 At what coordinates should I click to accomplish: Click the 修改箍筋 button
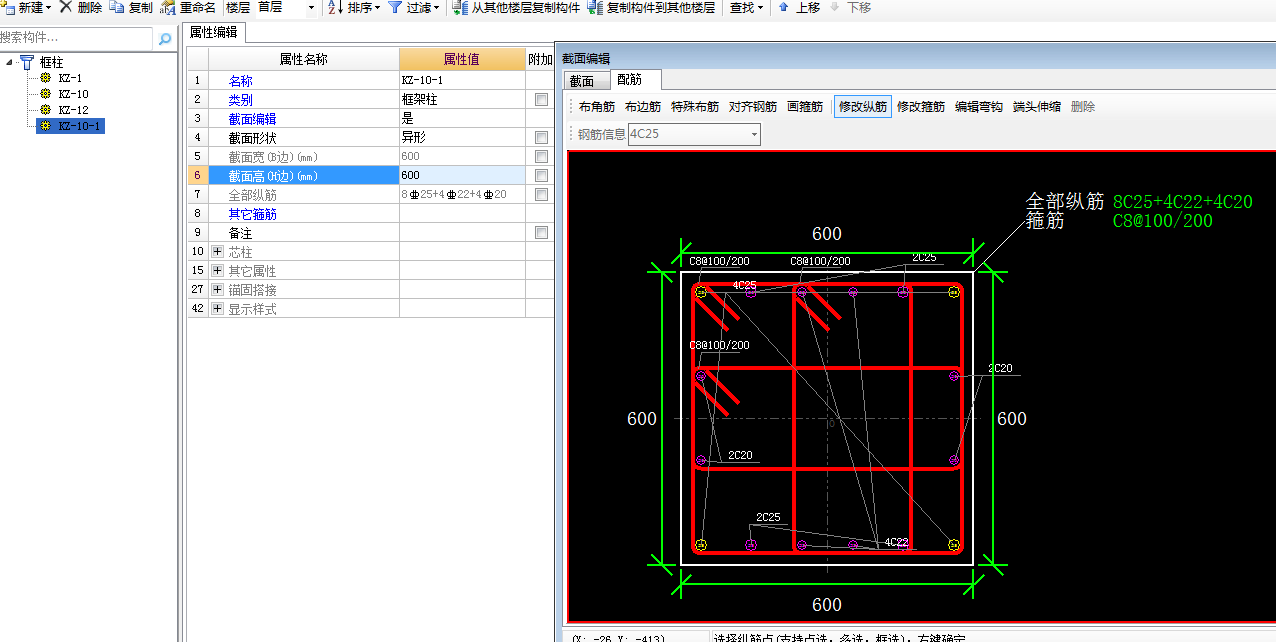coord(921,107)
